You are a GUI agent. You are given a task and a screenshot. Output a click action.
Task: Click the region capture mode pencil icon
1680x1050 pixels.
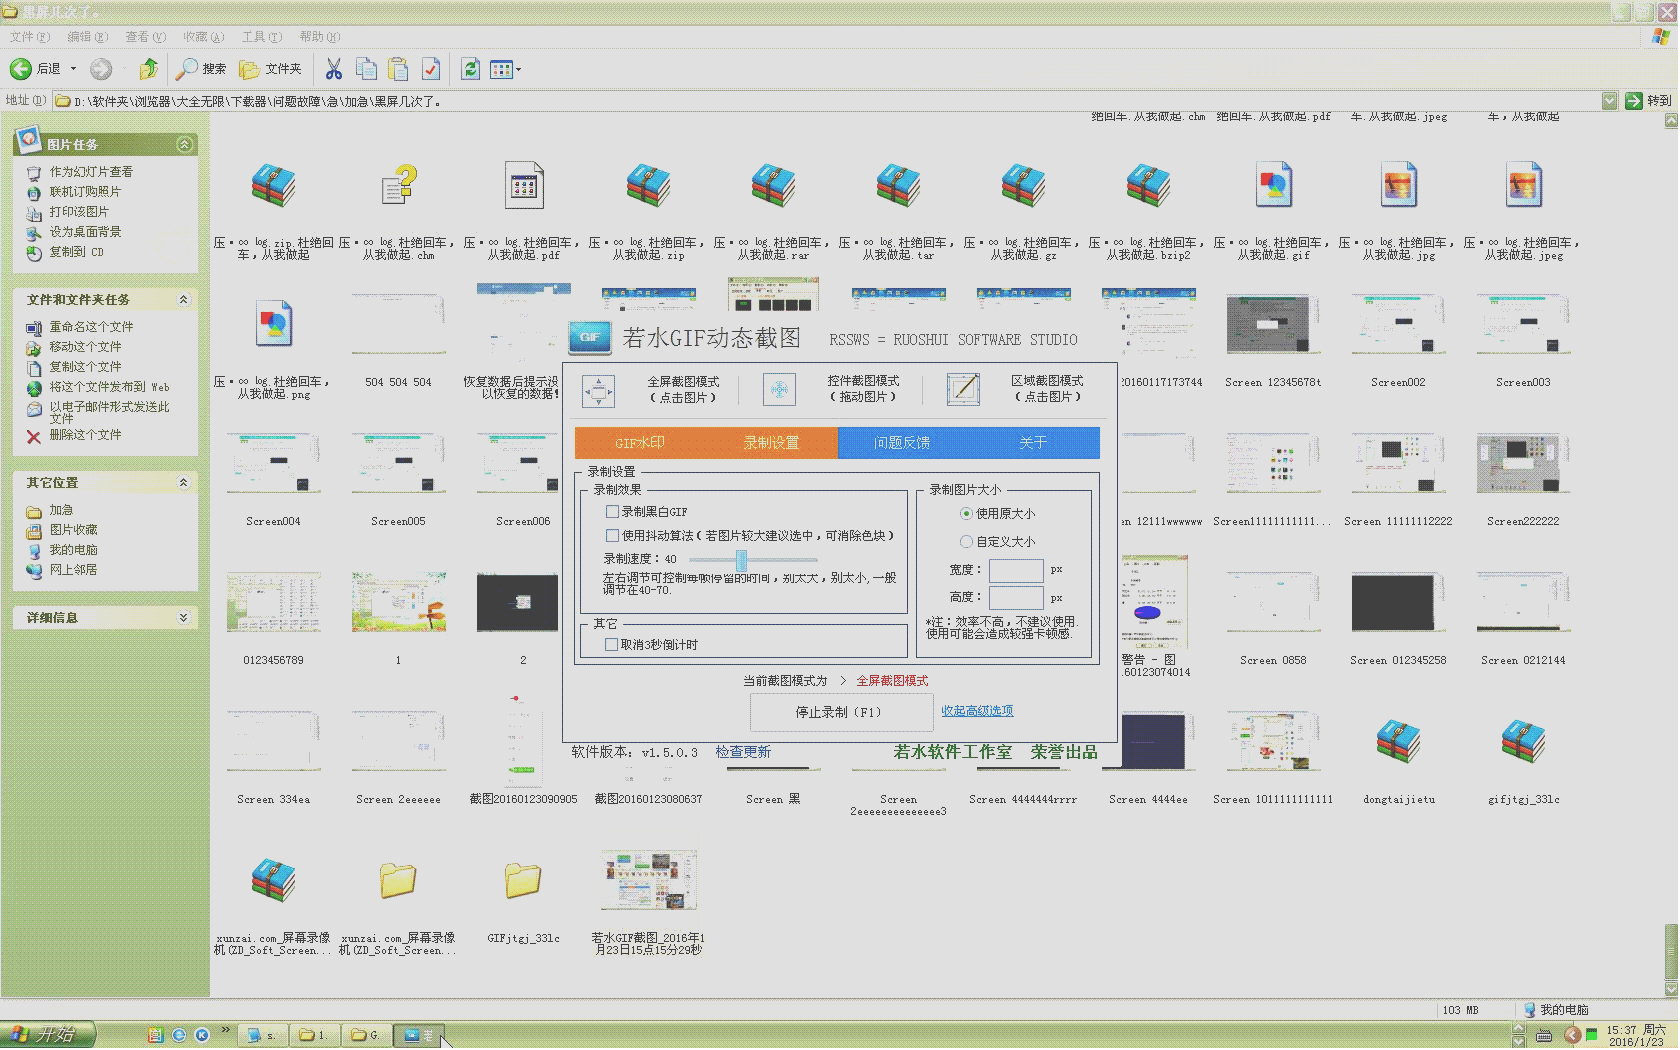pos(962,390)
